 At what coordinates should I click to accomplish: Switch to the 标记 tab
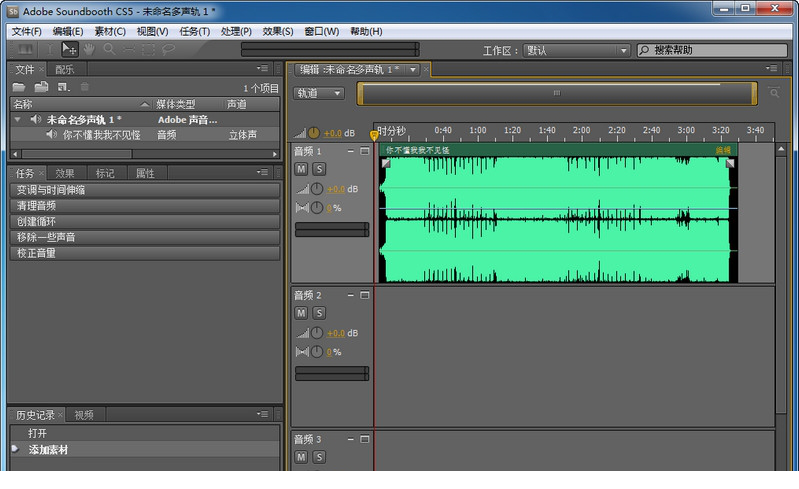point(105,173)
